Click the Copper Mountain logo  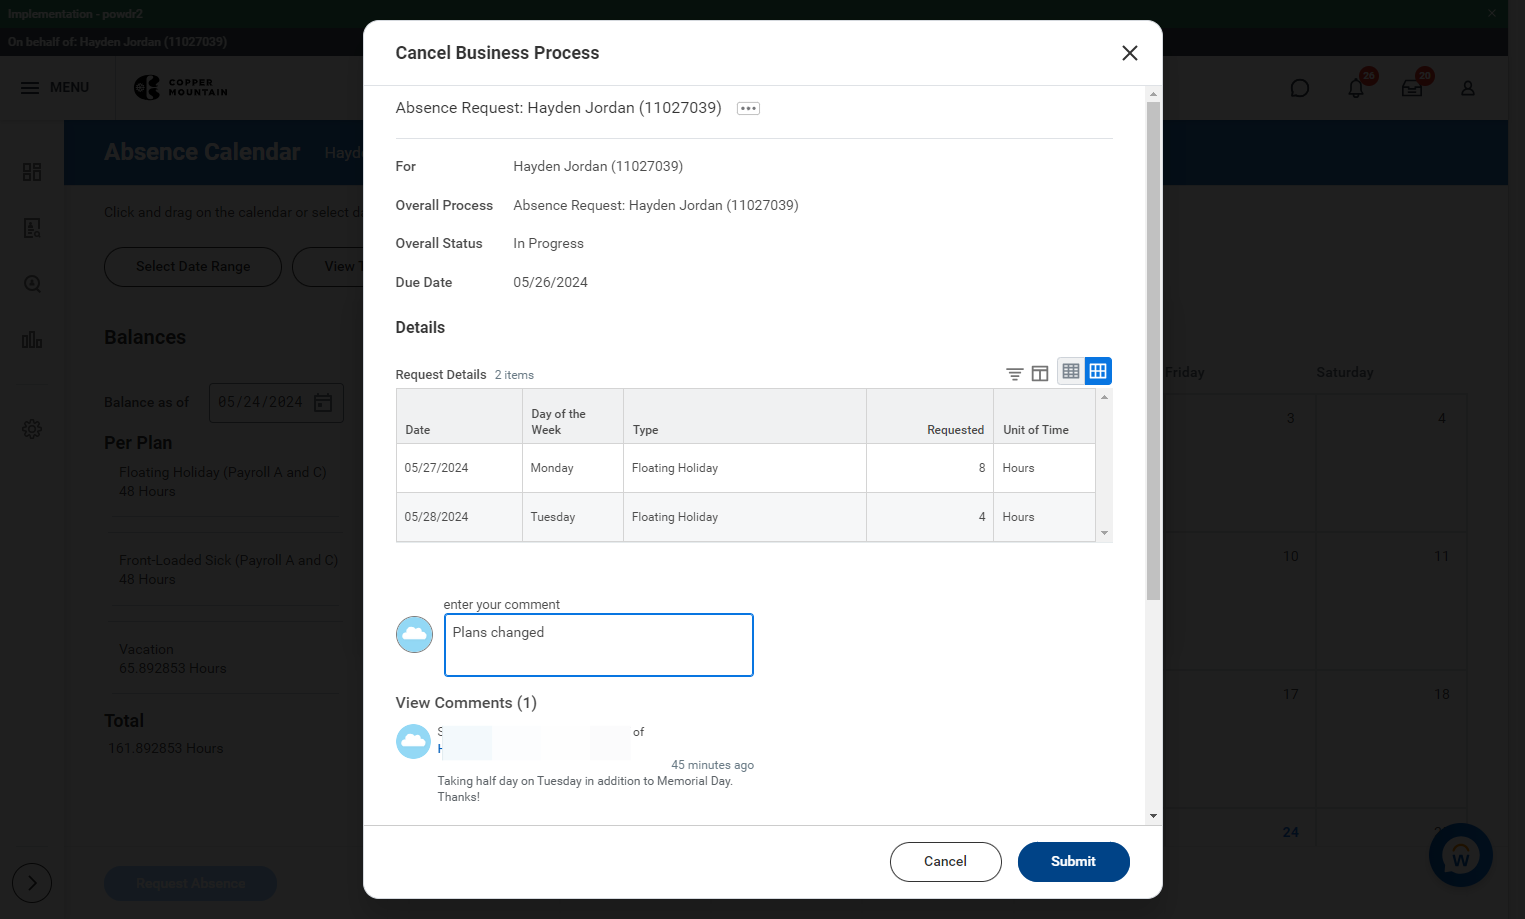point(181,88)
